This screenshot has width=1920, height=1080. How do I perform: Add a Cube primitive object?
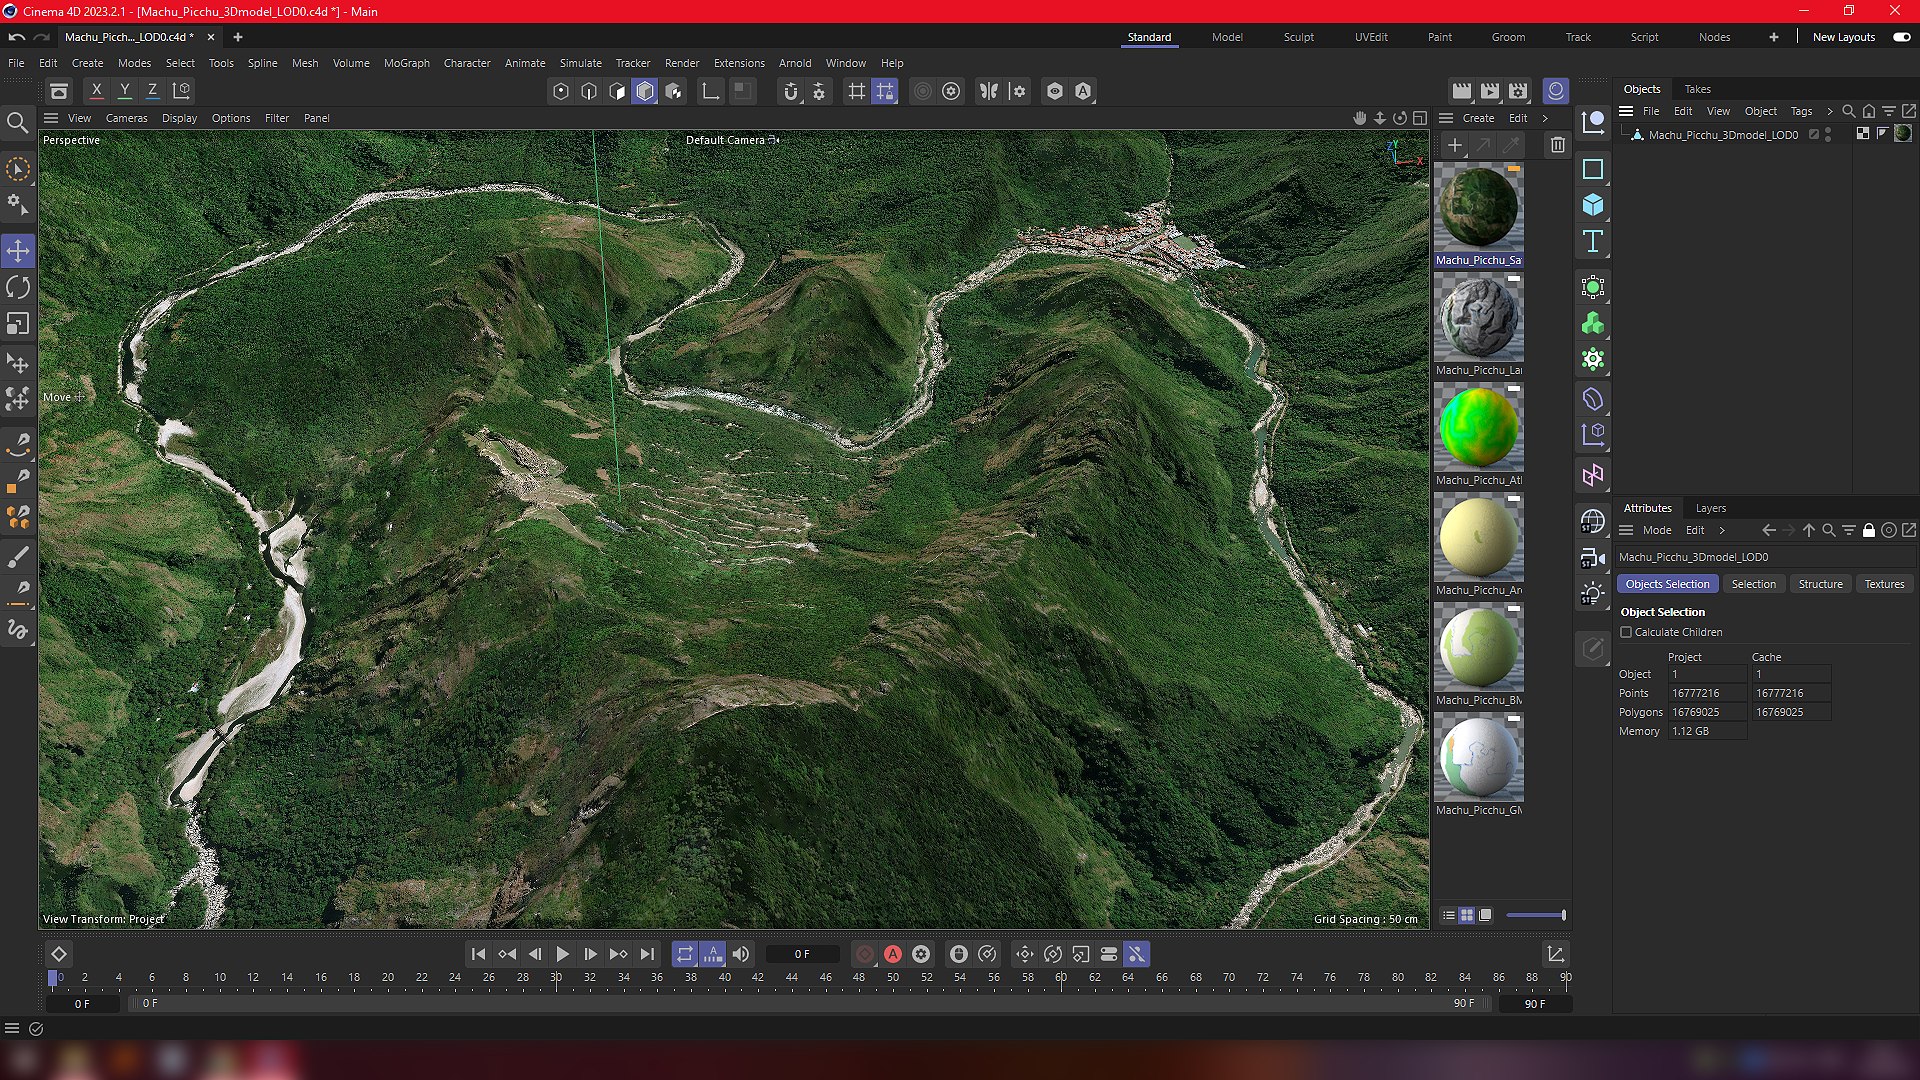click(x=1593, y=206)
